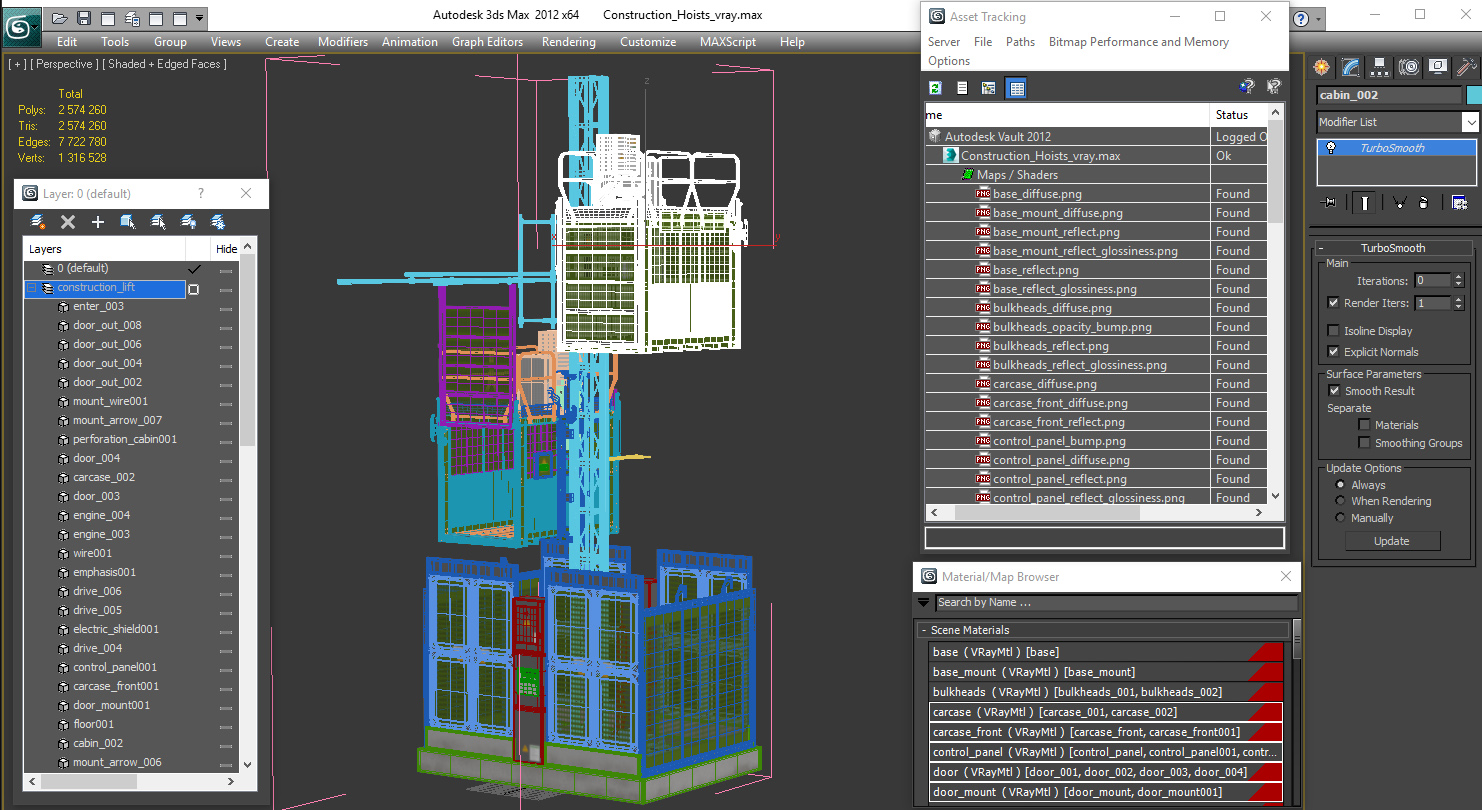
Task: Click Table View icon in Asset Tracking toolbar
Action: [x=1016, y=88]
